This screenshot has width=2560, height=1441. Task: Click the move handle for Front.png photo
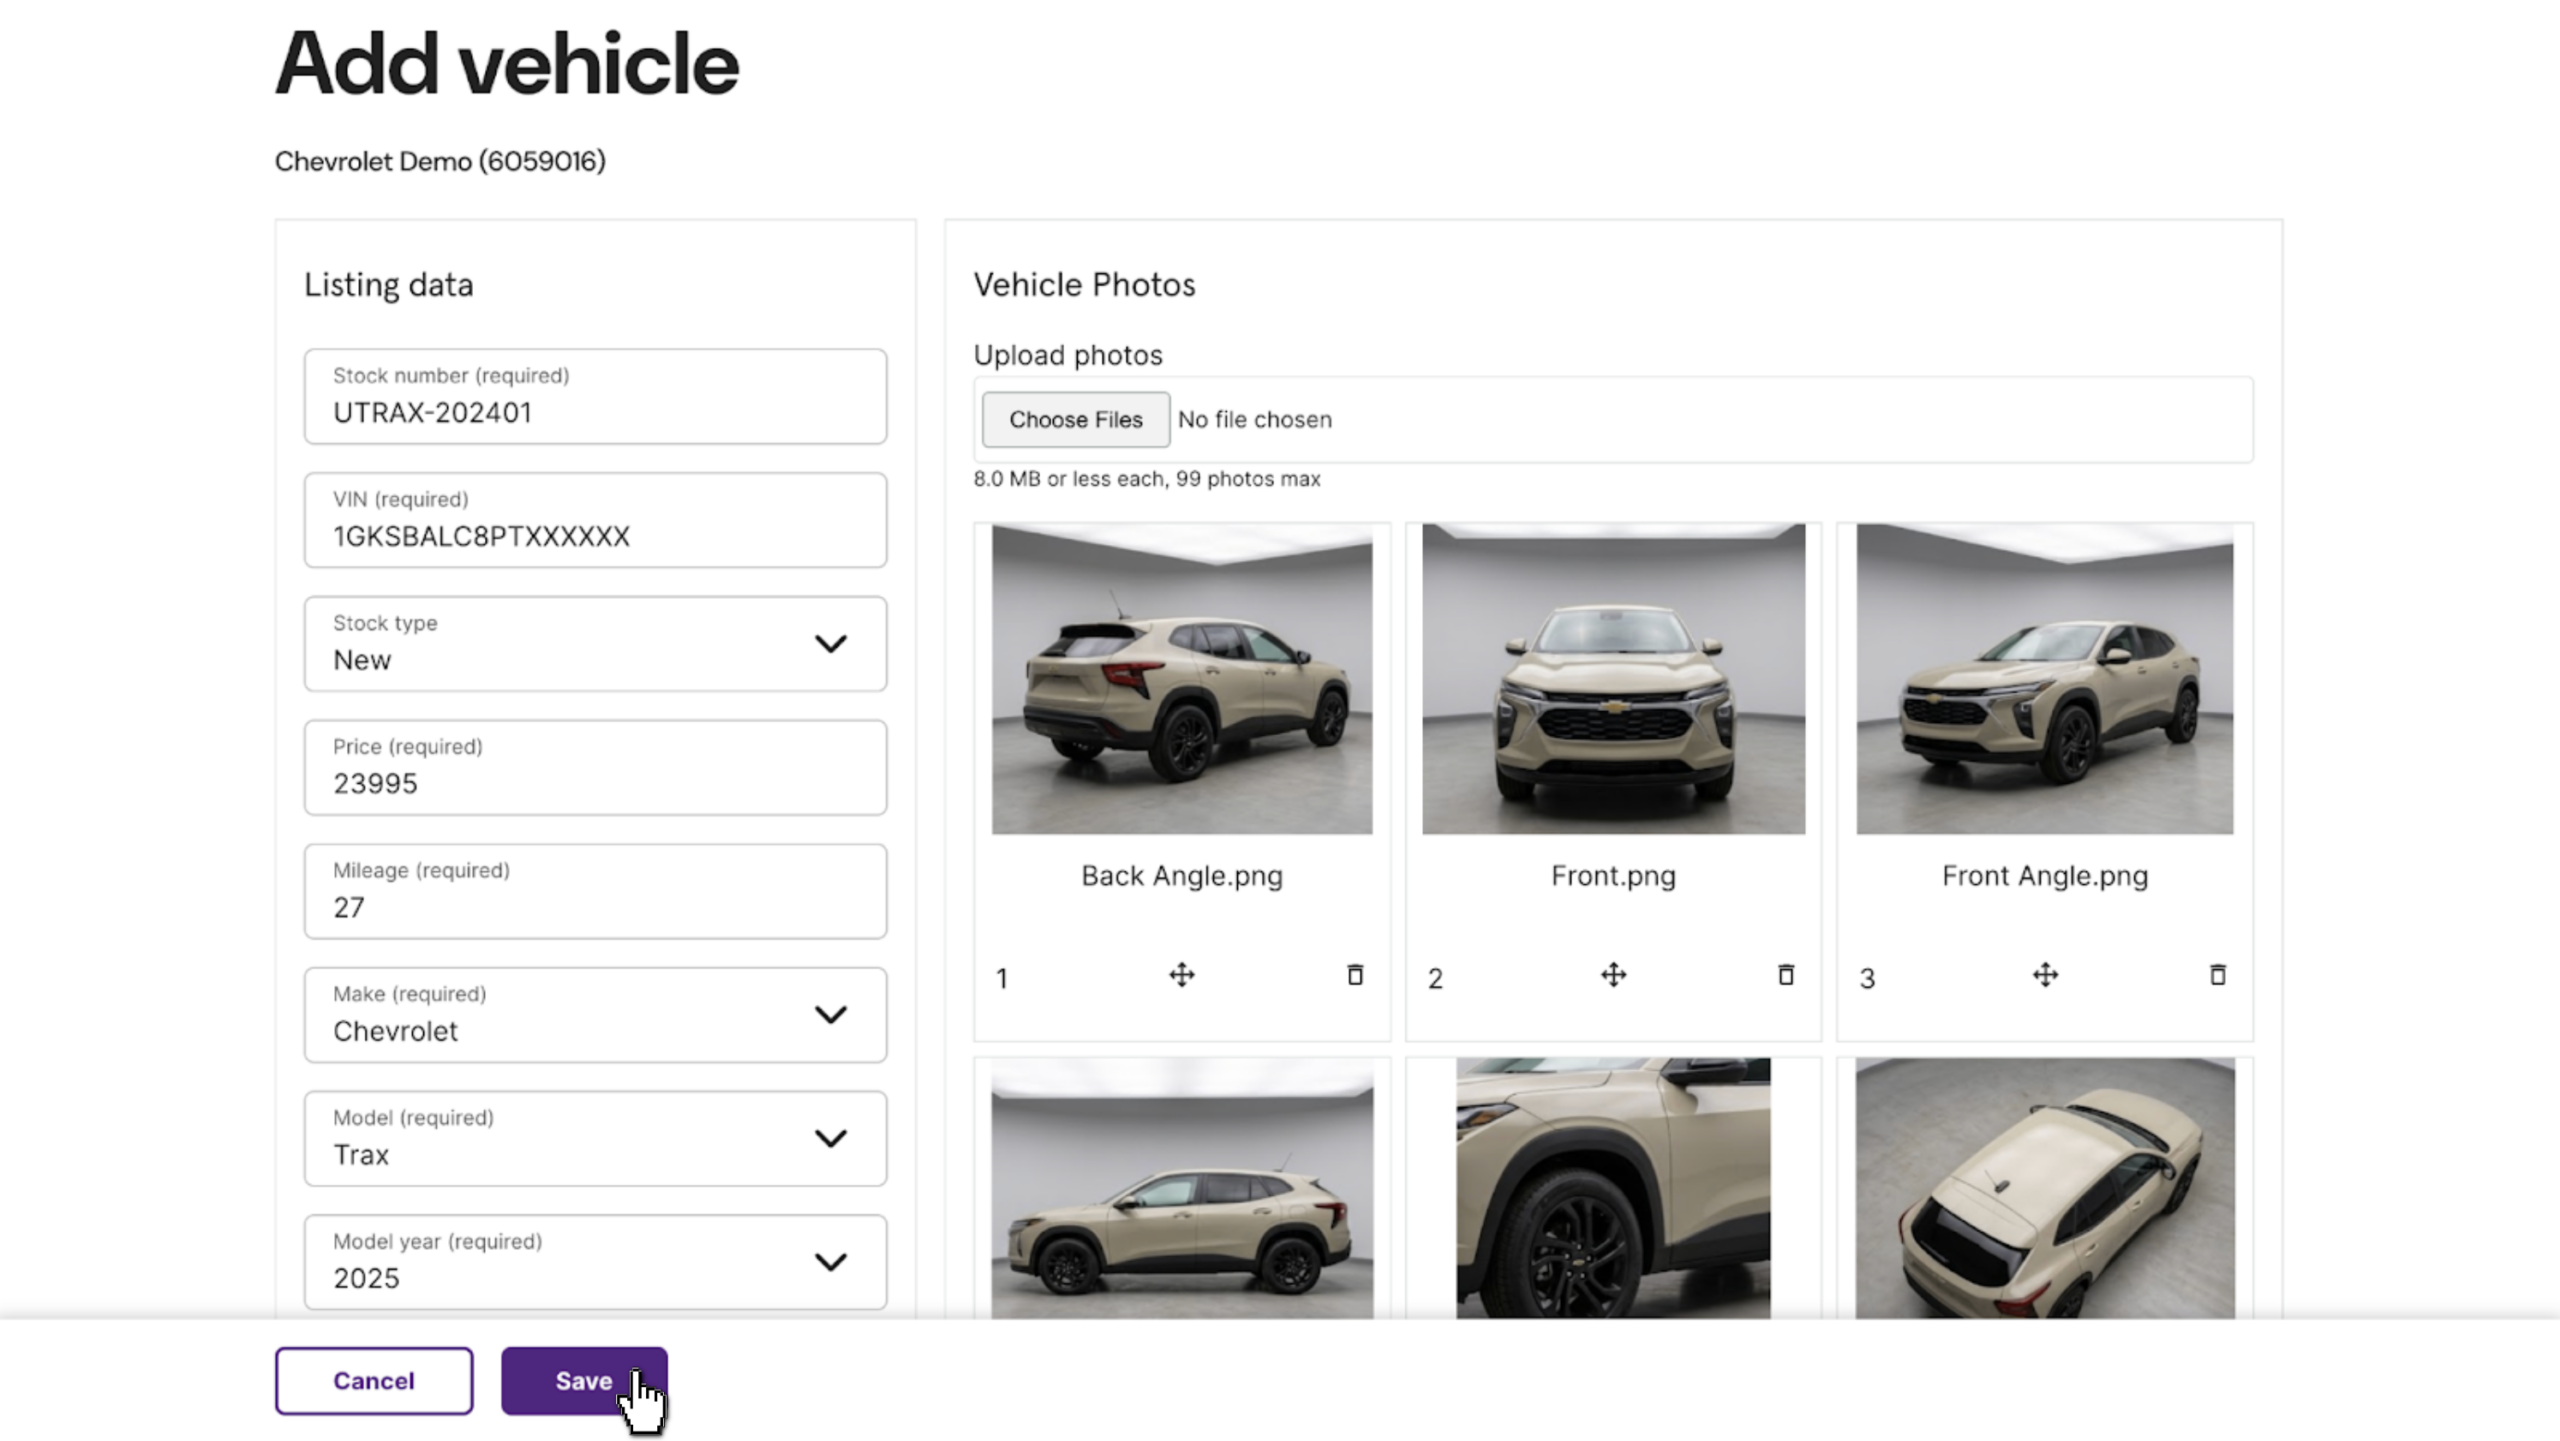click(1613, 975)
